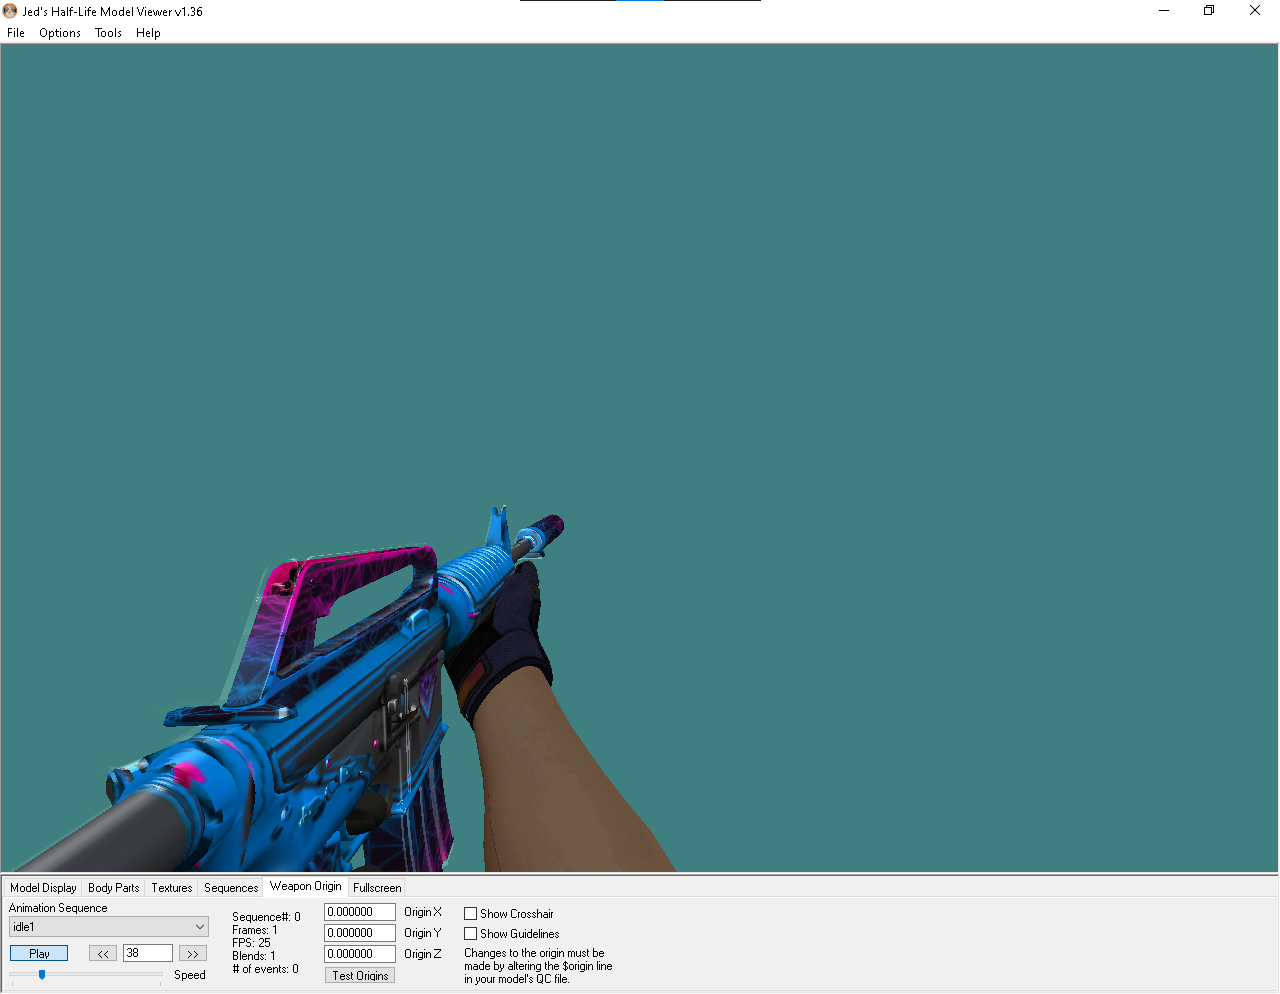Screen dimensions: 1280x994
Task: Enable the Show Crosshair checkbox
Action: click(x=470, y=914)
